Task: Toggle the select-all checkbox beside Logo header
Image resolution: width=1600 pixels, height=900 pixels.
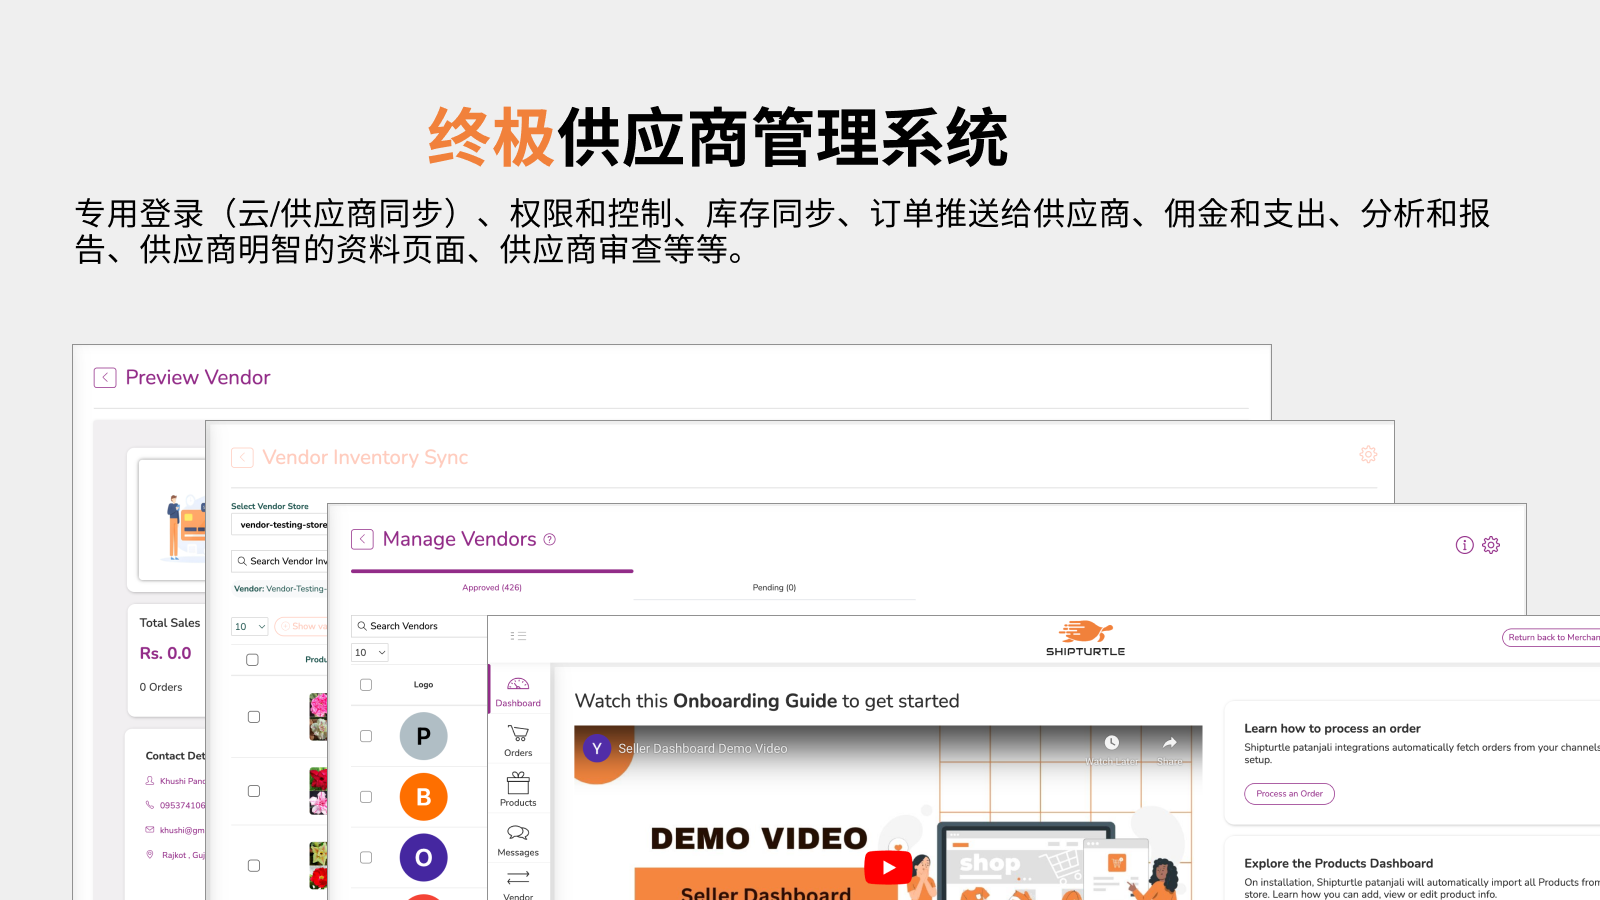Action: (366, 685)
